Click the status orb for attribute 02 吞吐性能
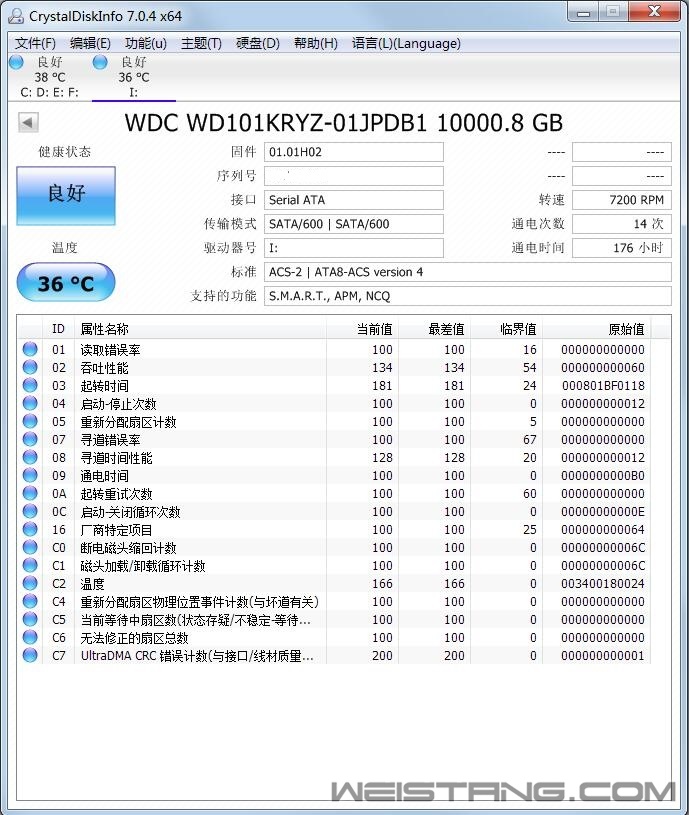 tap(30, 367)
